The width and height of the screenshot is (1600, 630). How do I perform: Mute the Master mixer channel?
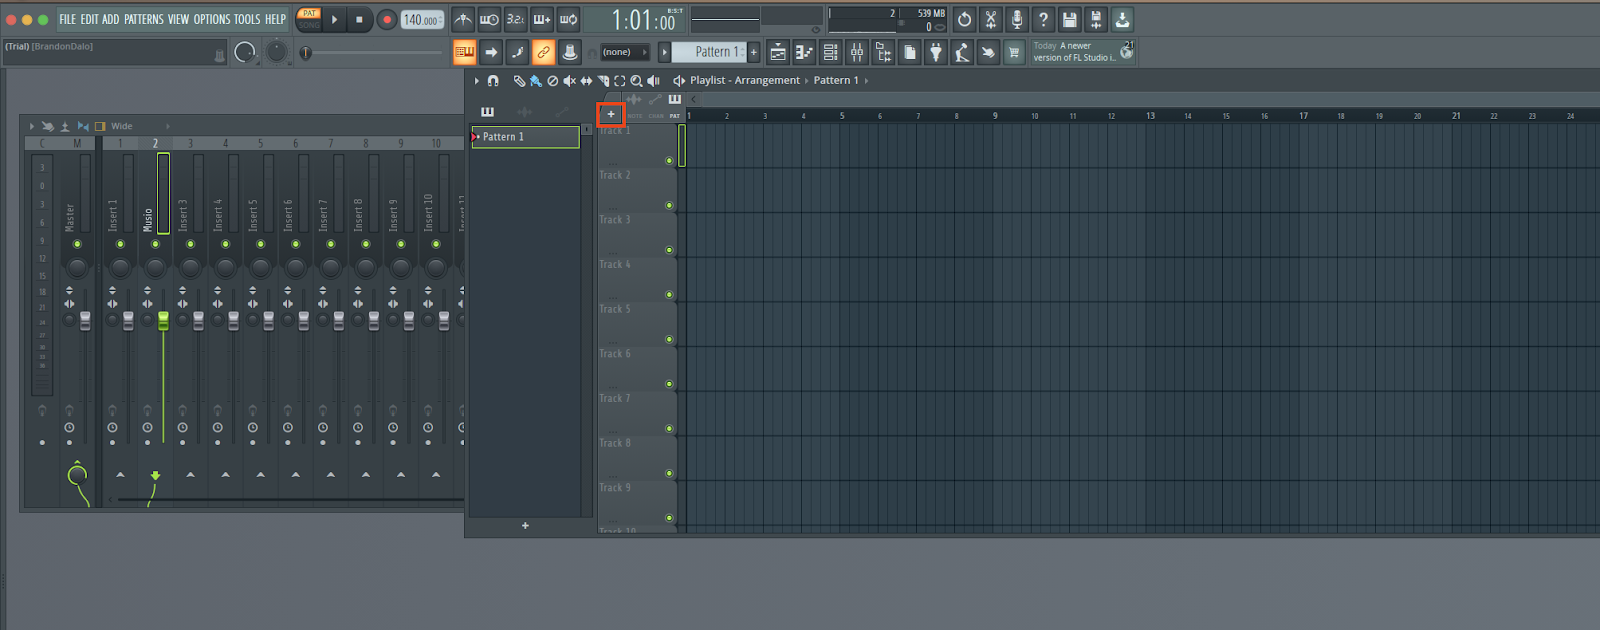[77, 244]
